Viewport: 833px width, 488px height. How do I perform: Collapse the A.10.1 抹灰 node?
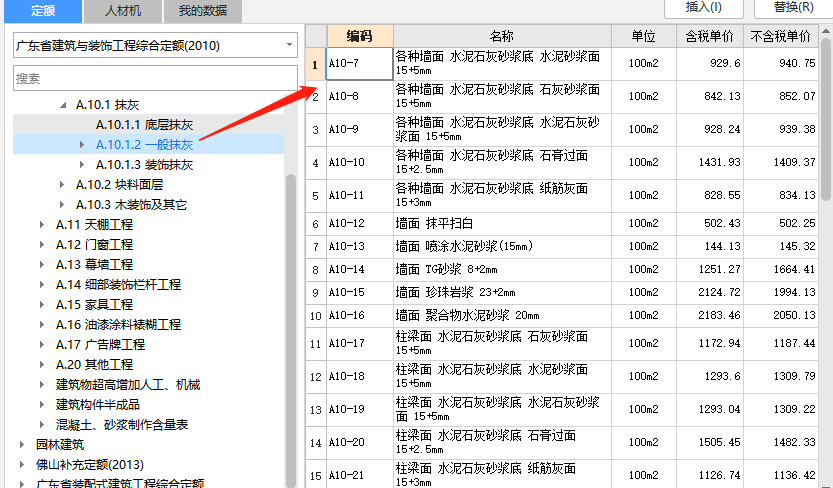point(63,105)
